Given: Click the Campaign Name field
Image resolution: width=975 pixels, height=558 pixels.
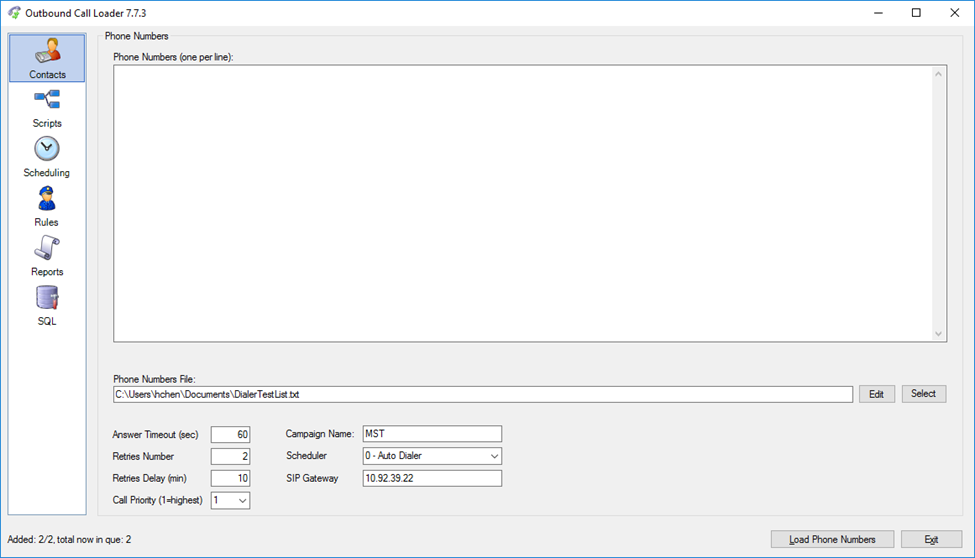Looking at the screenshot, I should [x=432, y=434].
